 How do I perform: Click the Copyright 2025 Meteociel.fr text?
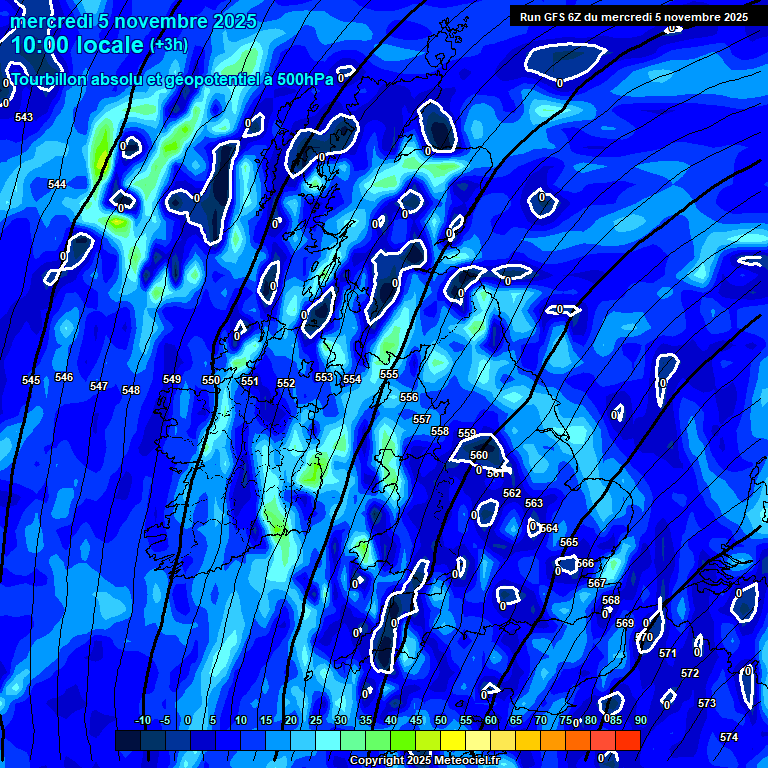(x=424, y=761)
